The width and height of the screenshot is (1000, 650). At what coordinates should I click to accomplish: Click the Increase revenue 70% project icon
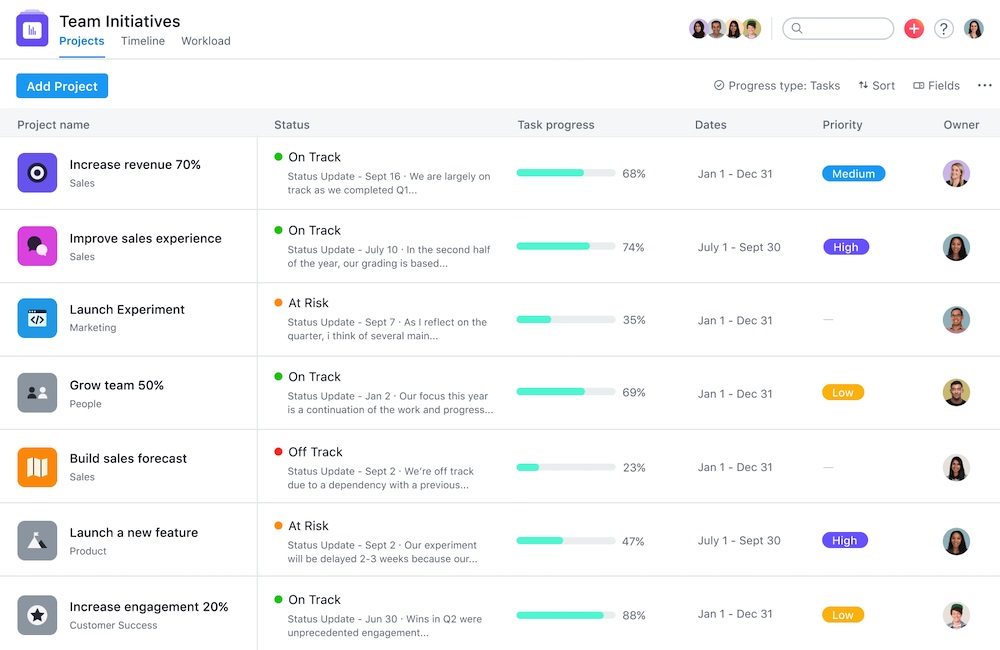pyautogui.click(x=37, y=173)
